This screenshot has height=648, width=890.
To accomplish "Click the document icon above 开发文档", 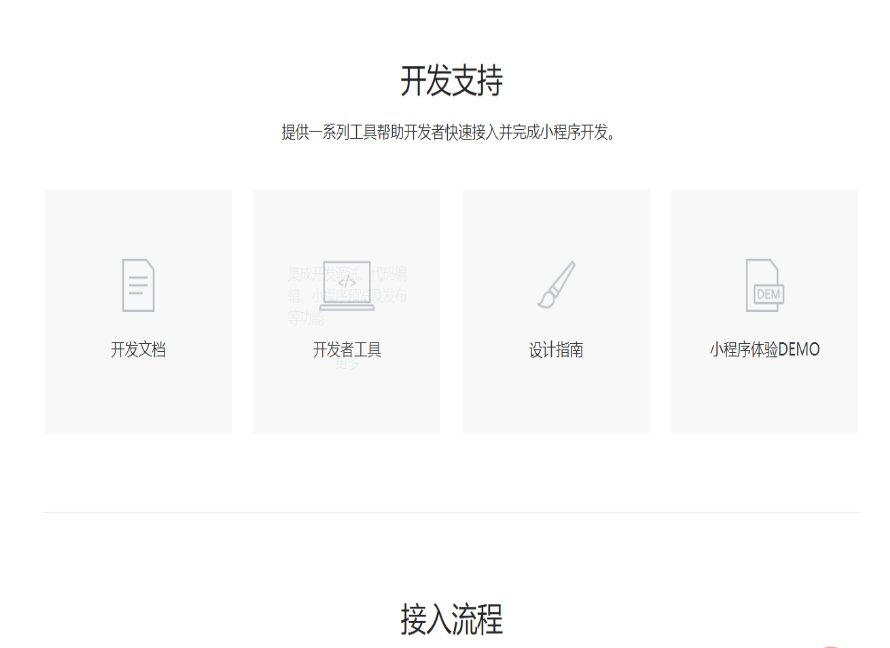I will click(x=138, y=285).
